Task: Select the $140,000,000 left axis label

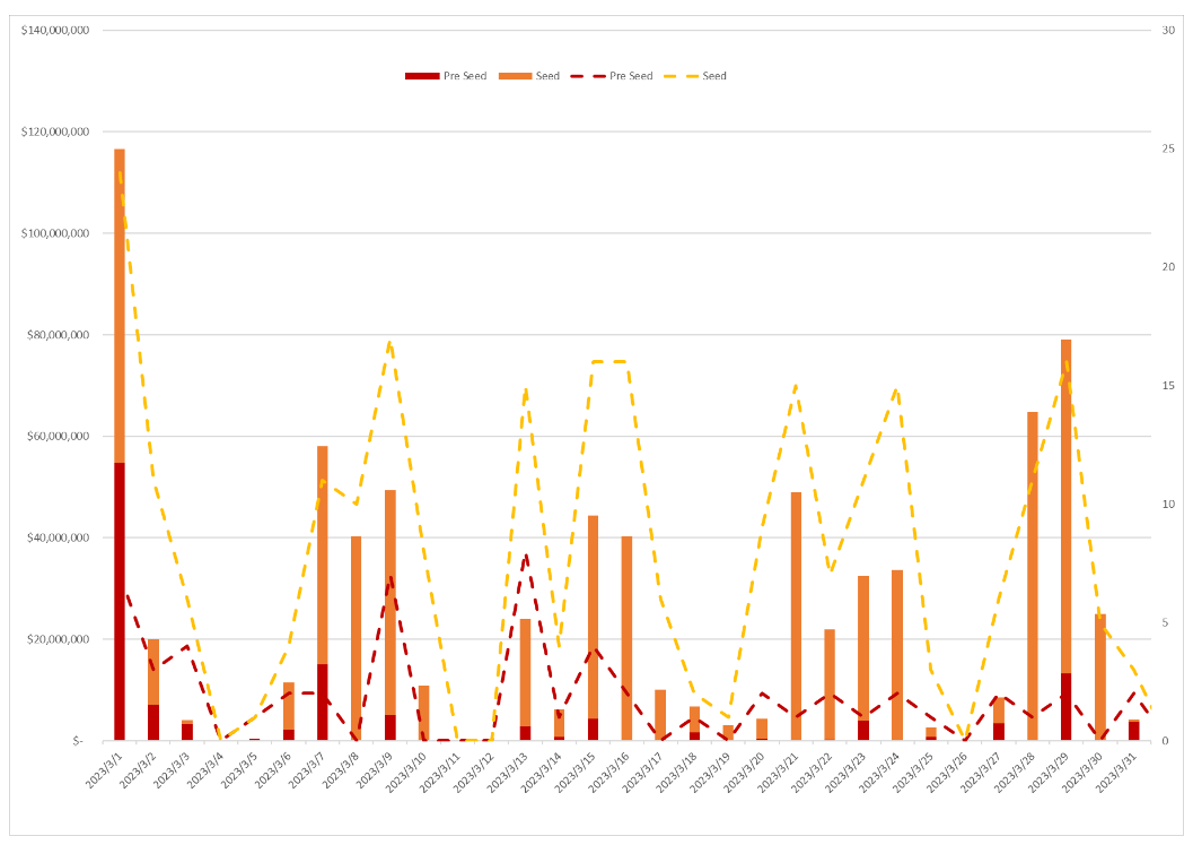Action: coord(55,30)
